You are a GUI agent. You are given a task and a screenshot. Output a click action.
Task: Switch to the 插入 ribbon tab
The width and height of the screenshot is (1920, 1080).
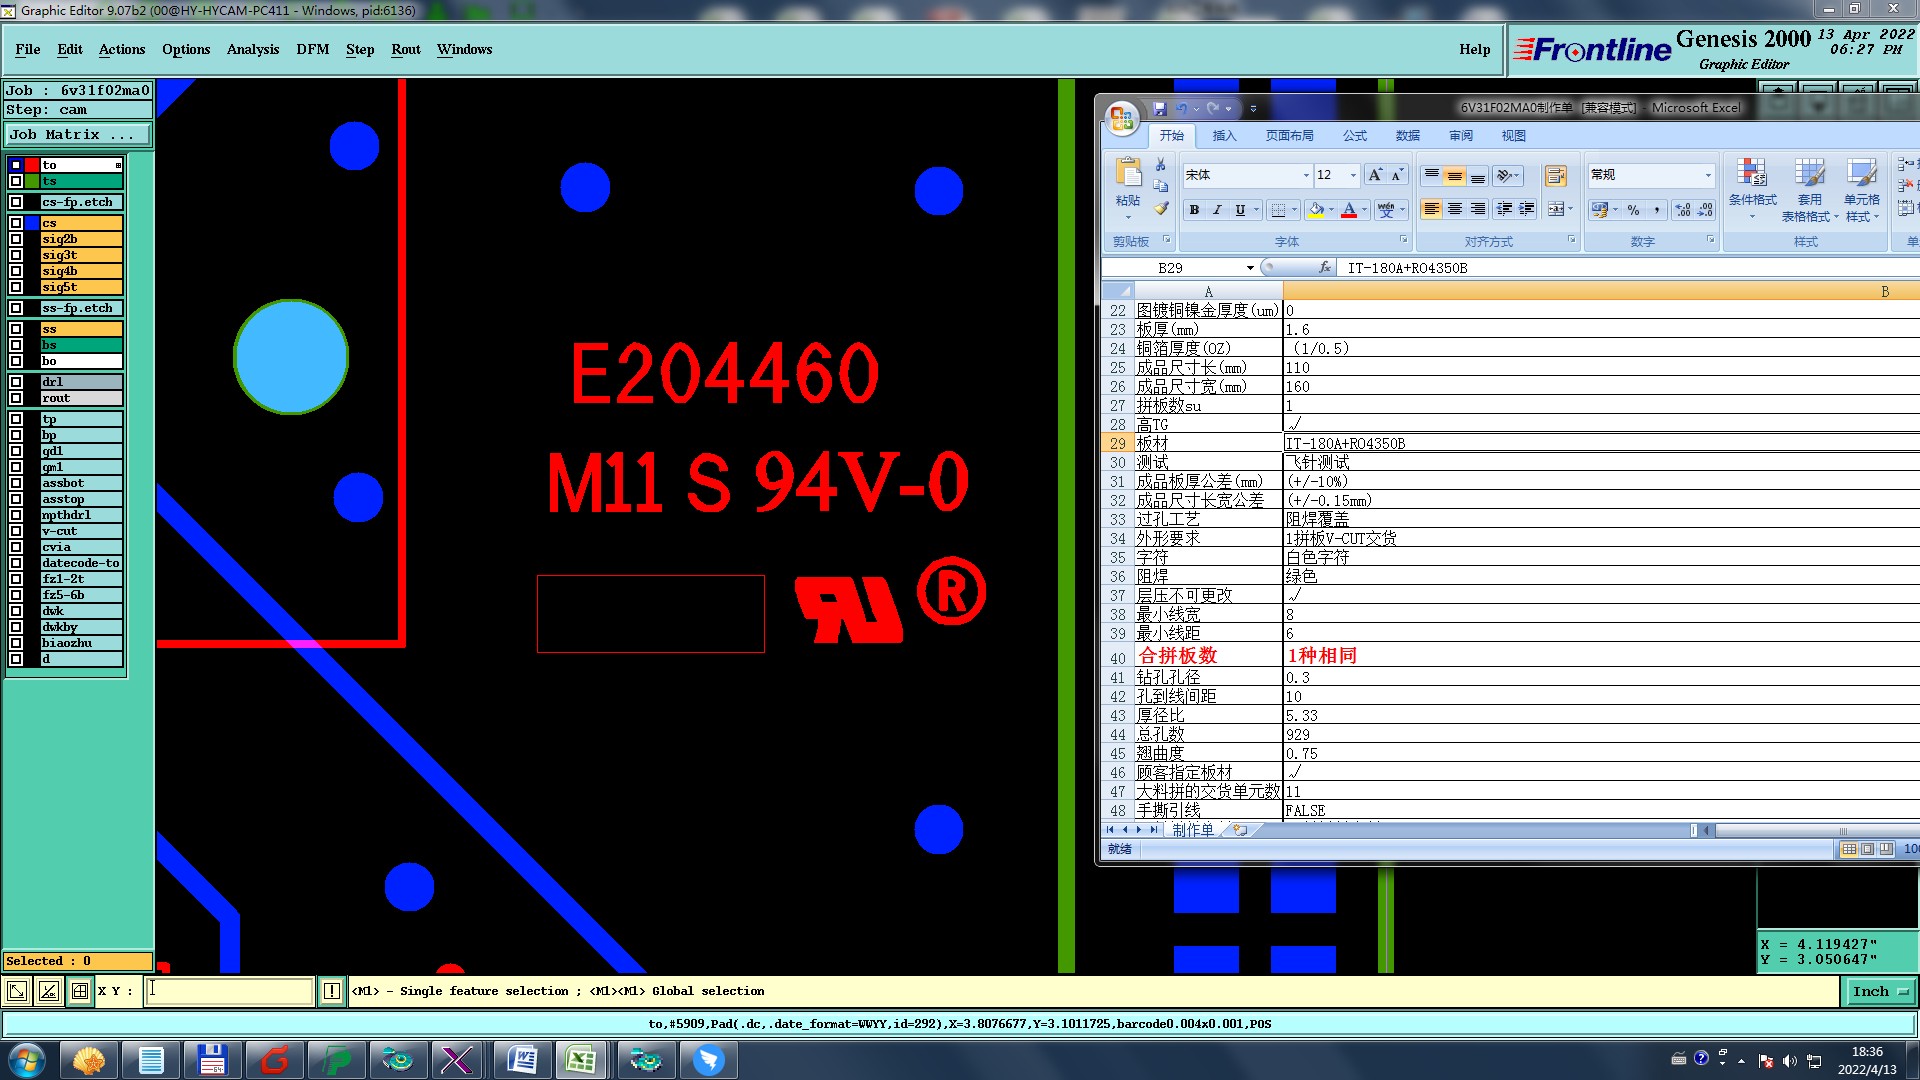1224,136
